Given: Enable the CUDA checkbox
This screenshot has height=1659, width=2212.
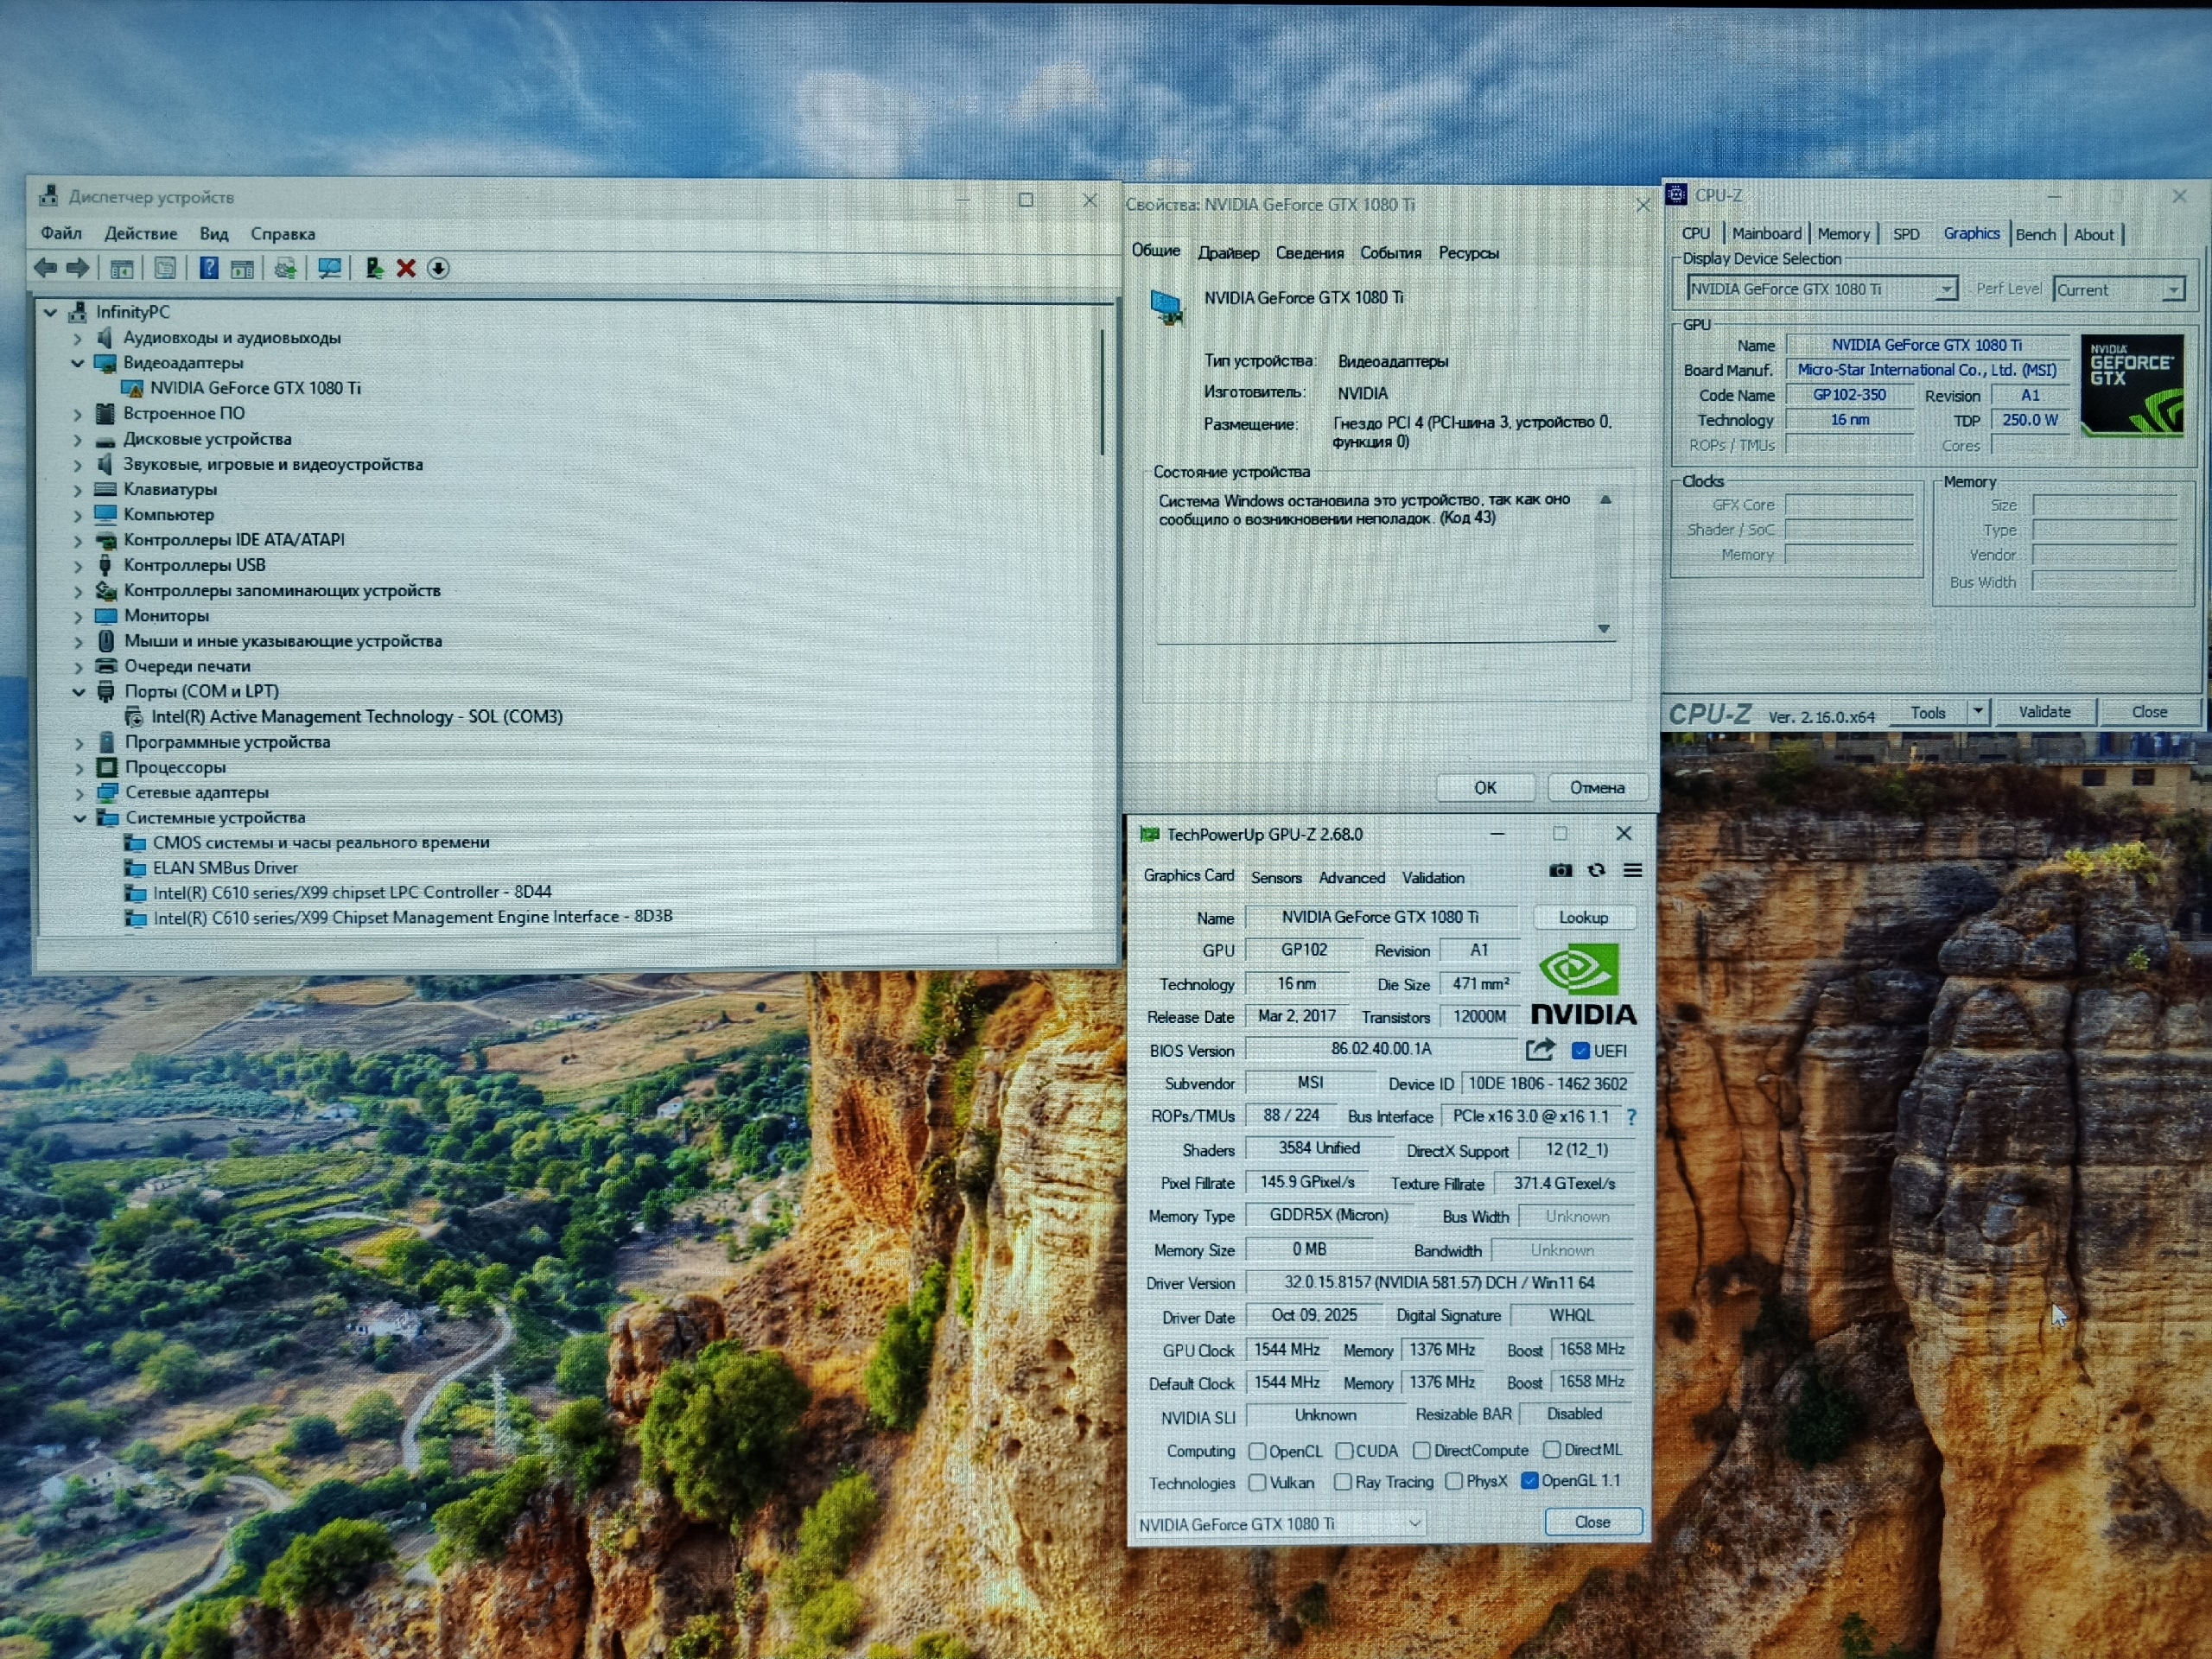Looking at the screenshot, I should click(1345, 1451).
